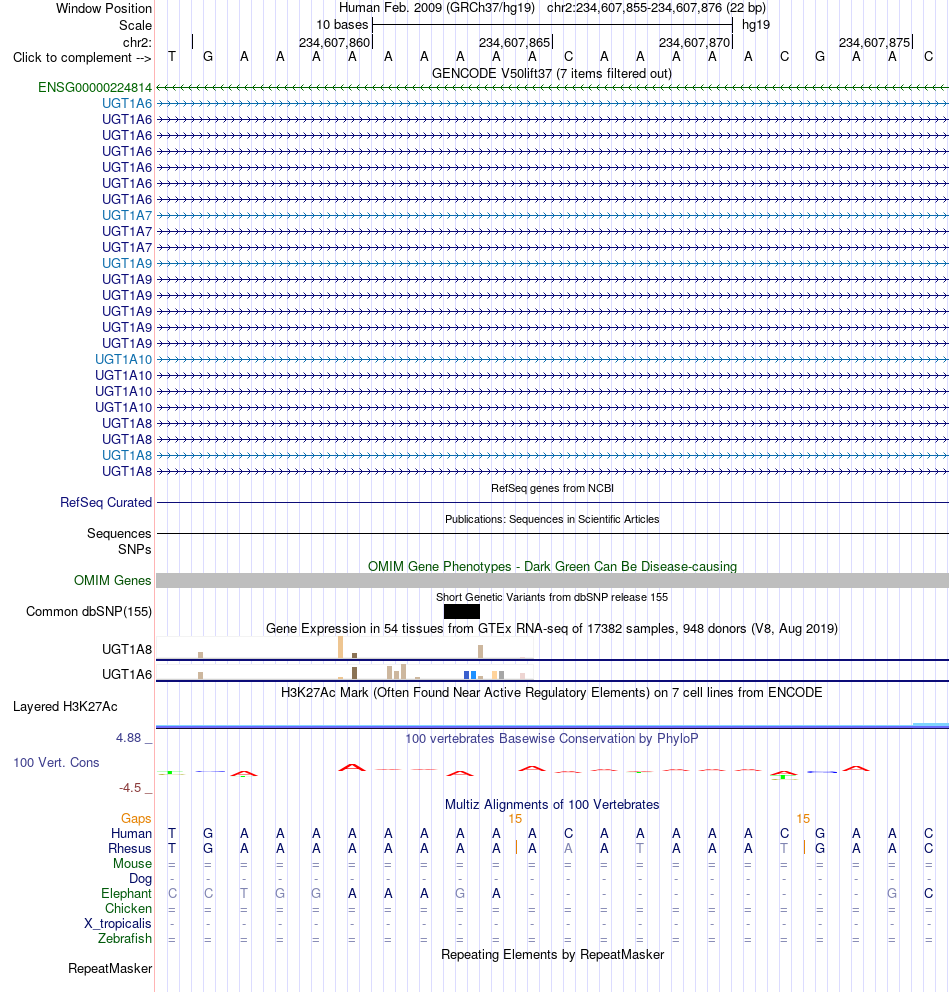Screen dimensions: 950x992
Task: Open Publications: Sequences in Scientific Articles title
Action: [552, 519]
